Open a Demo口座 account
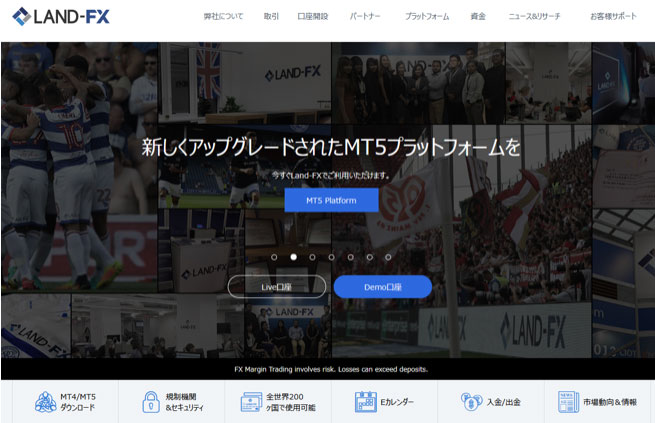Screen dimensions: 655x423 coord(383,287)
